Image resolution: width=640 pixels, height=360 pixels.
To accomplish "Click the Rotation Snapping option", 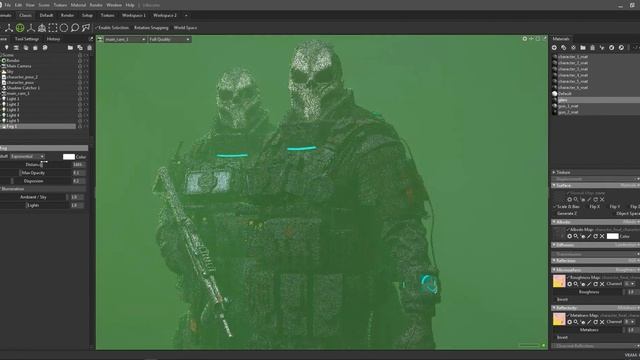I will (x=151, y=28).
